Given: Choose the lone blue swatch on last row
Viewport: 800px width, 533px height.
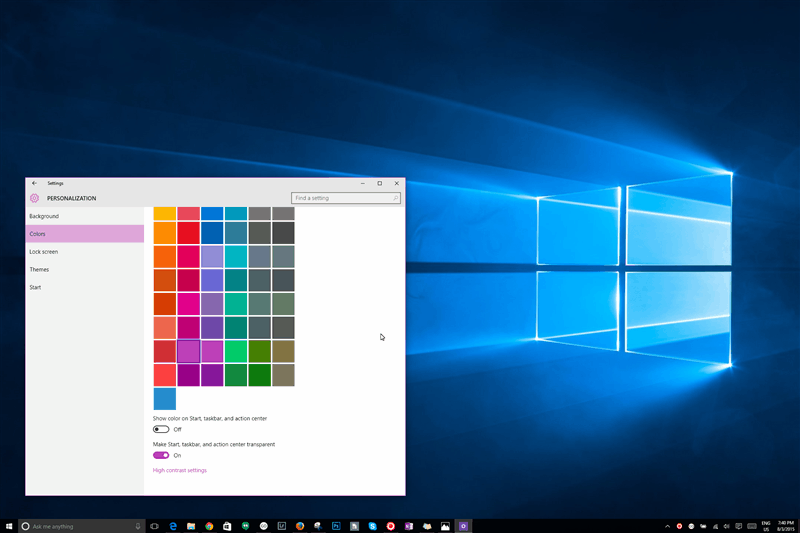Looking at the screenshot, I should (x=165, y=399).
